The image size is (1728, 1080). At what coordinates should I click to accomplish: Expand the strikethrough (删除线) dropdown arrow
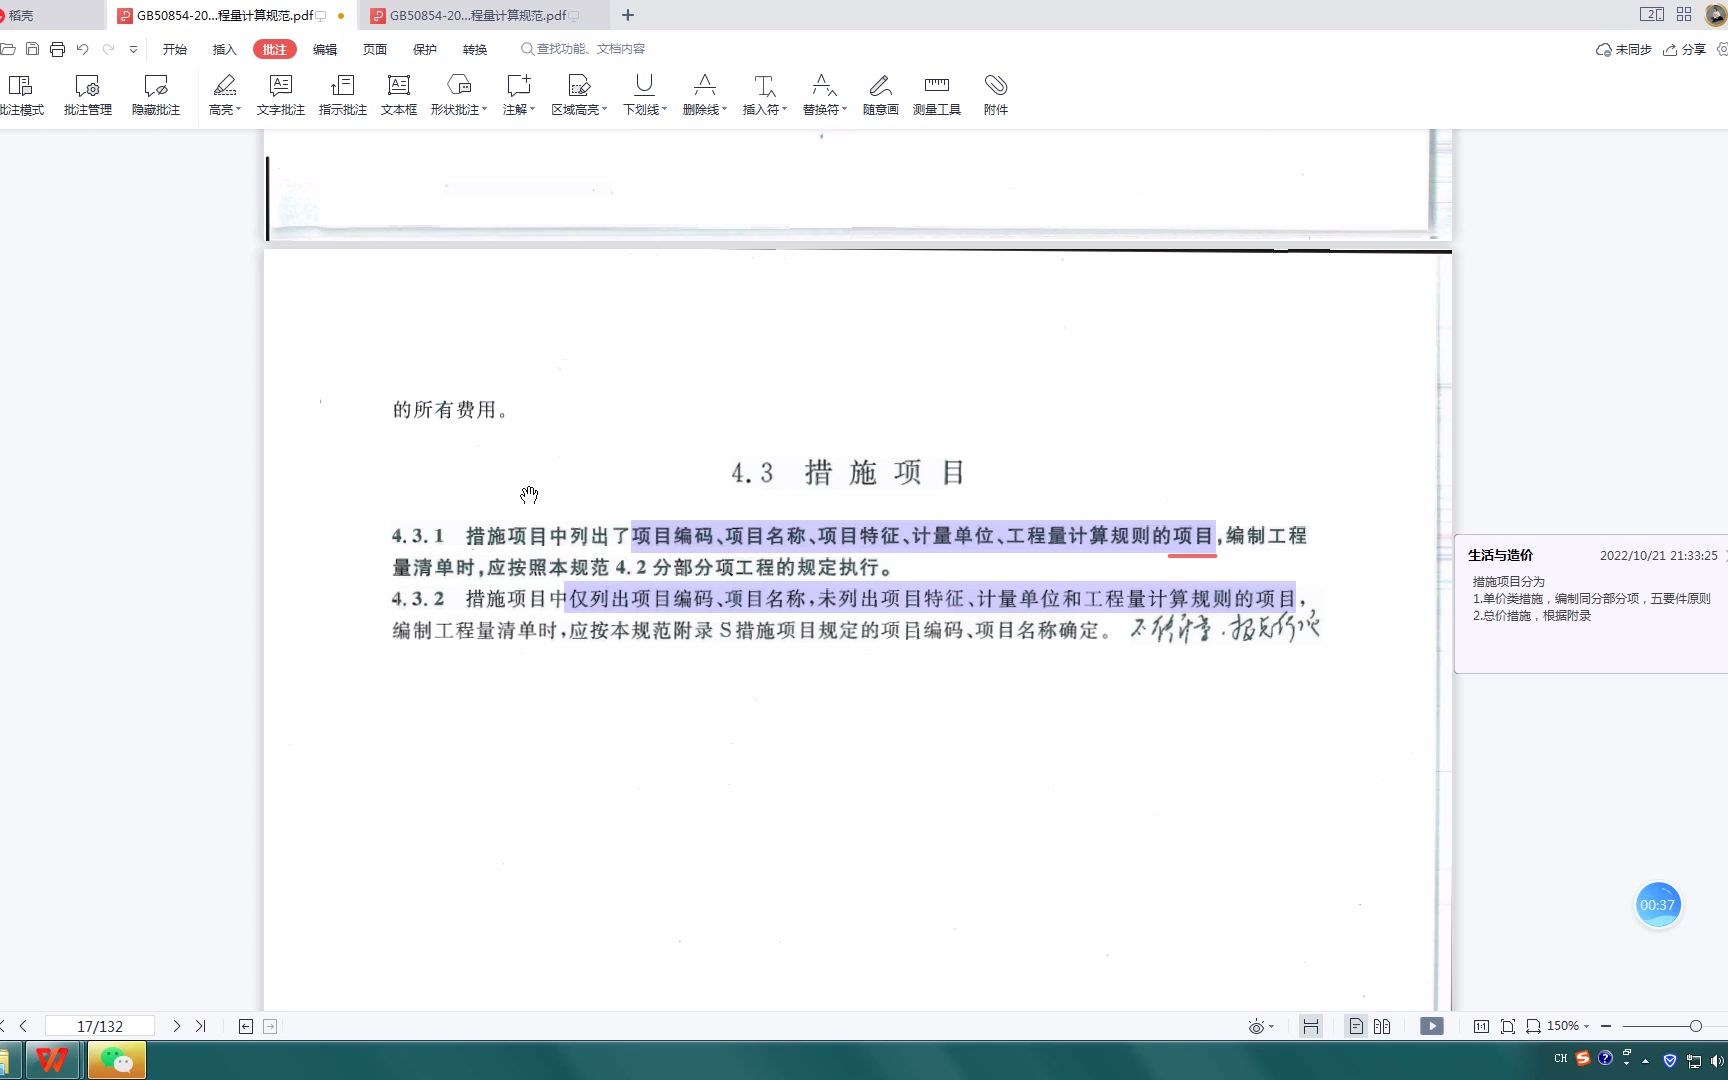(x=724, y=110)
